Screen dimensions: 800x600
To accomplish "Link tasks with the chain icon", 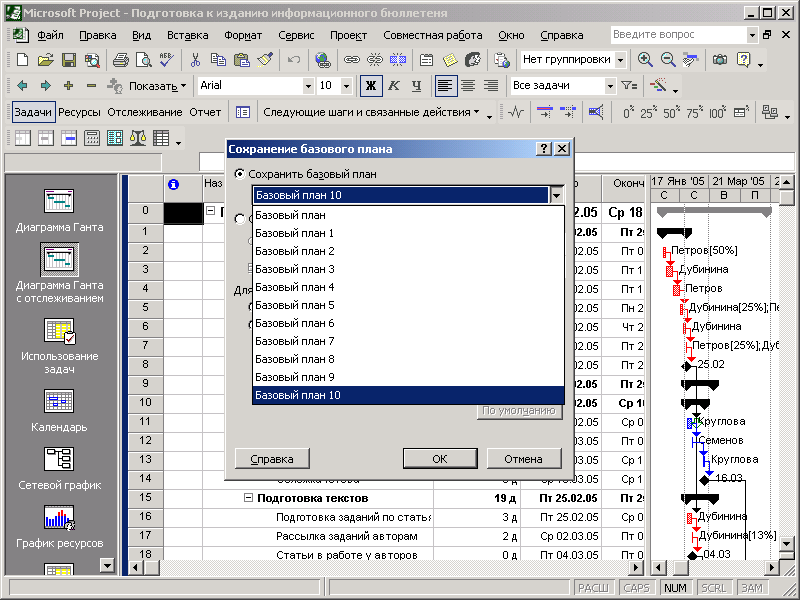I will [352, 60].
